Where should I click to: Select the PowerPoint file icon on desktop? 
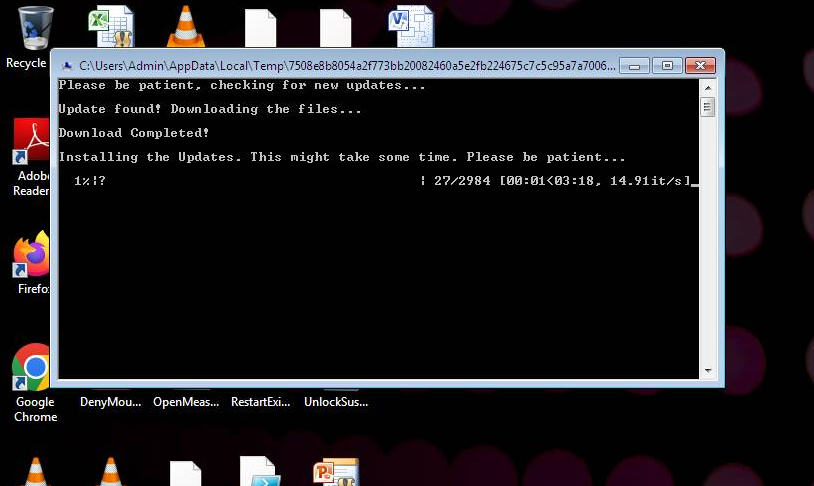[335, 472]
